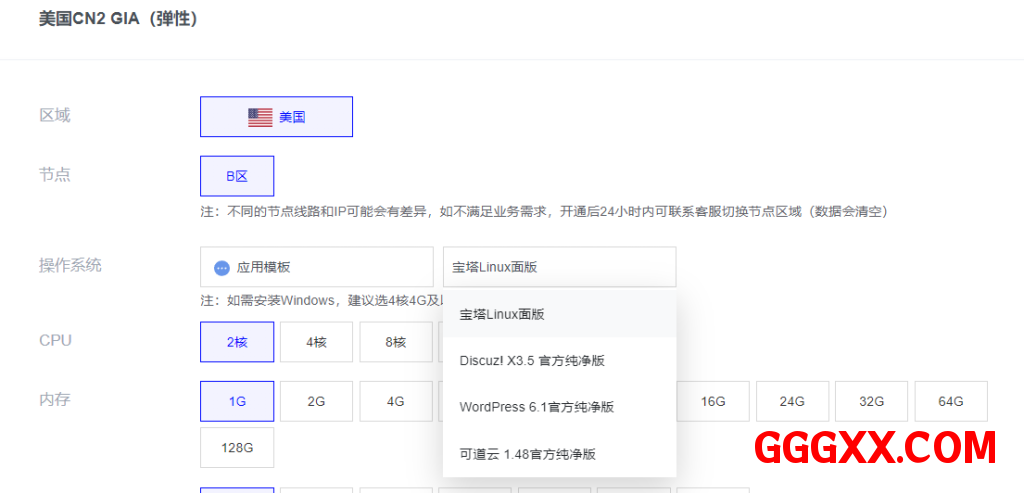Pick the 16G memory option
This screenshot has height=493, width=1024.
tap(713, 401)
